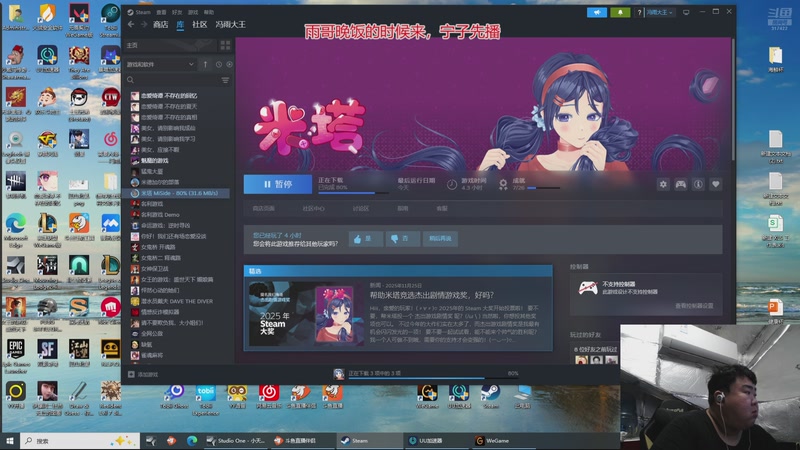
Task: Open the green notifications bell
Action: [620, 12]
